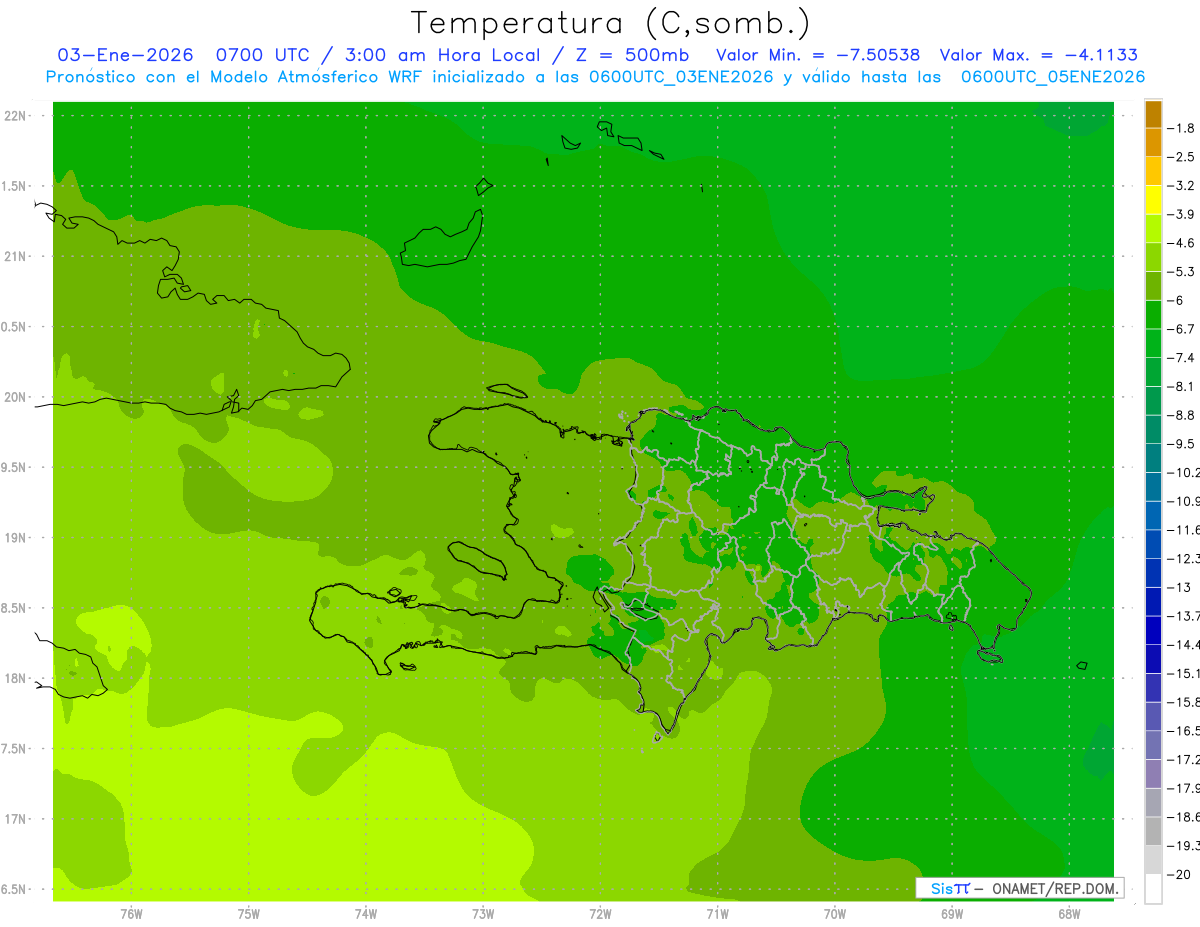Click the "18N" latitude label

[15, 678]
